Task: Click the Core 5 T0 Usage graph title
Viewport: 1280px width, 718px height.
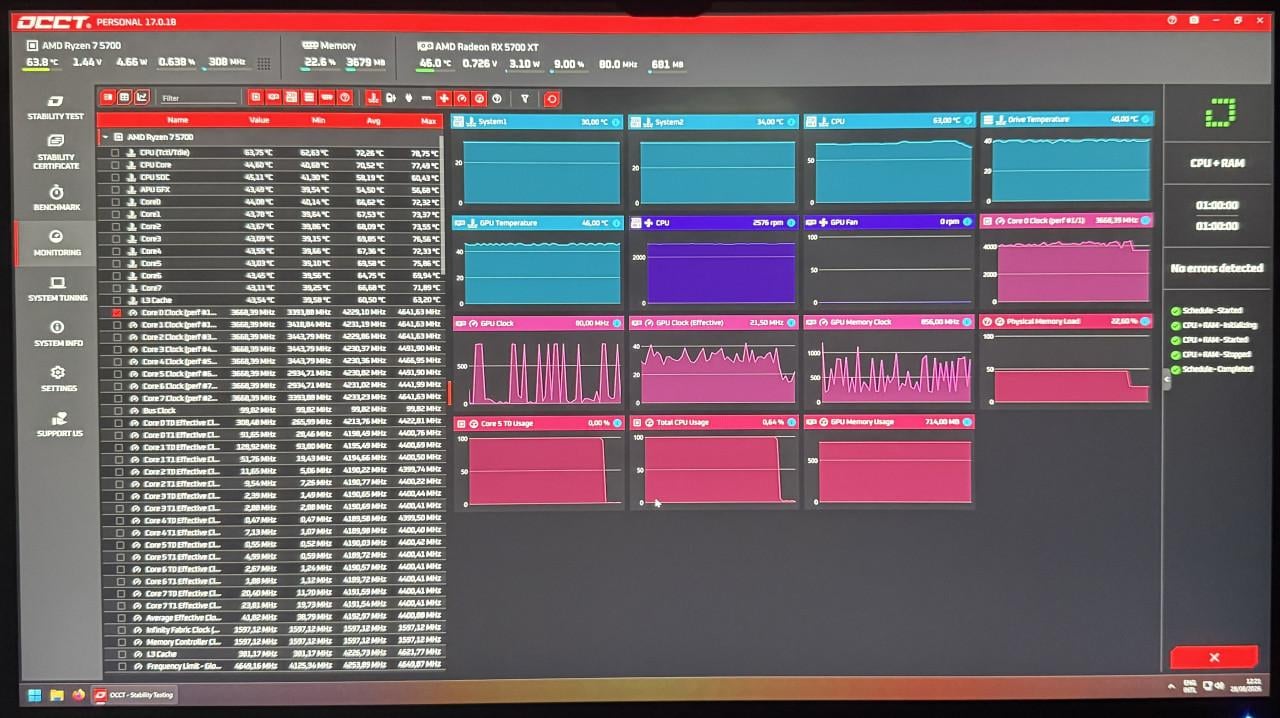Action: 506,423
